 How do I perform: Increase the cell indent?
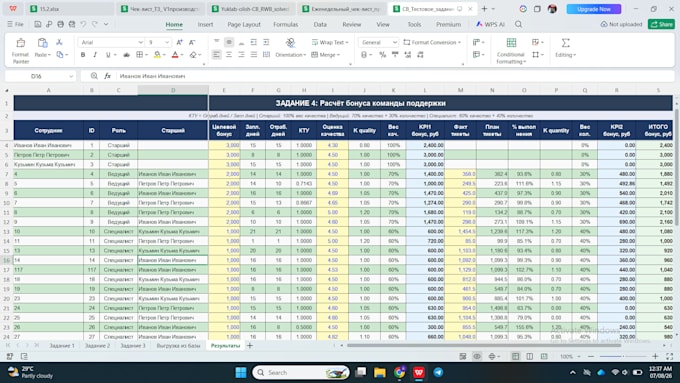tap(266, 42)
